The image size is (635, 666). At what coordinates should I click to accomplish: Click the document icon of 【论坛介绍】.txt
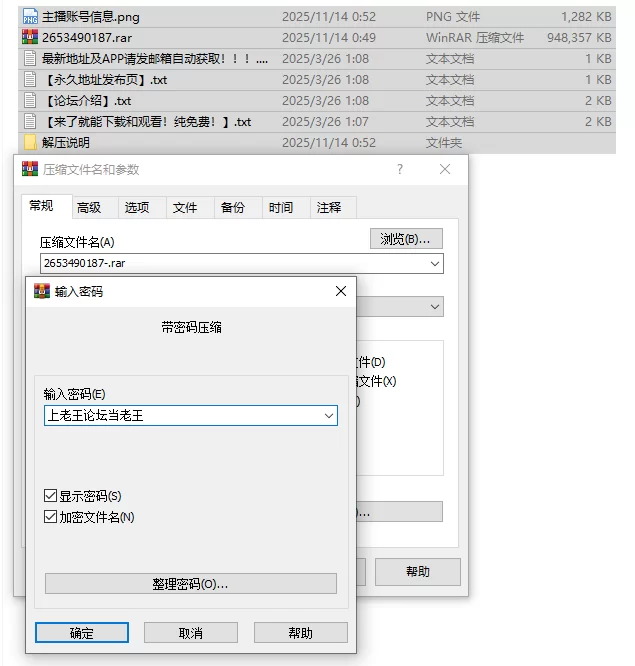[x=30, y=101]
